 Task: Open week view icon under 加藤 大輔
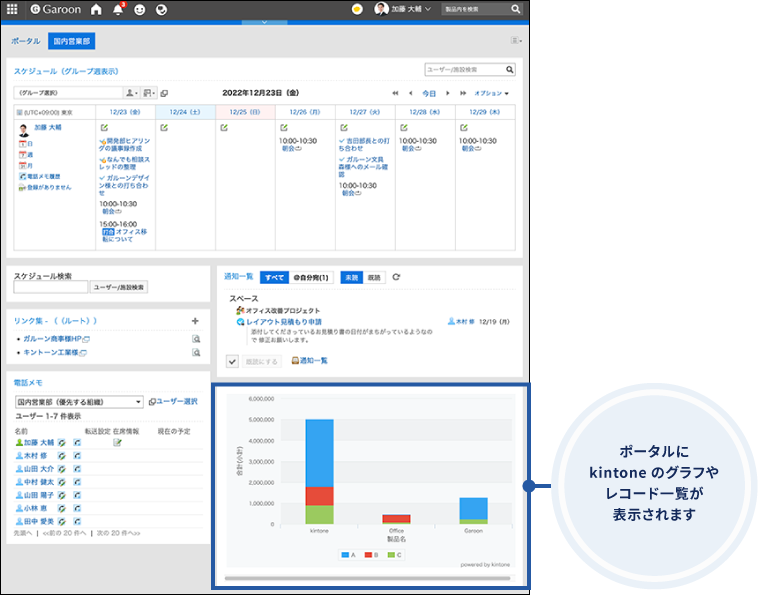click(23, 155)
